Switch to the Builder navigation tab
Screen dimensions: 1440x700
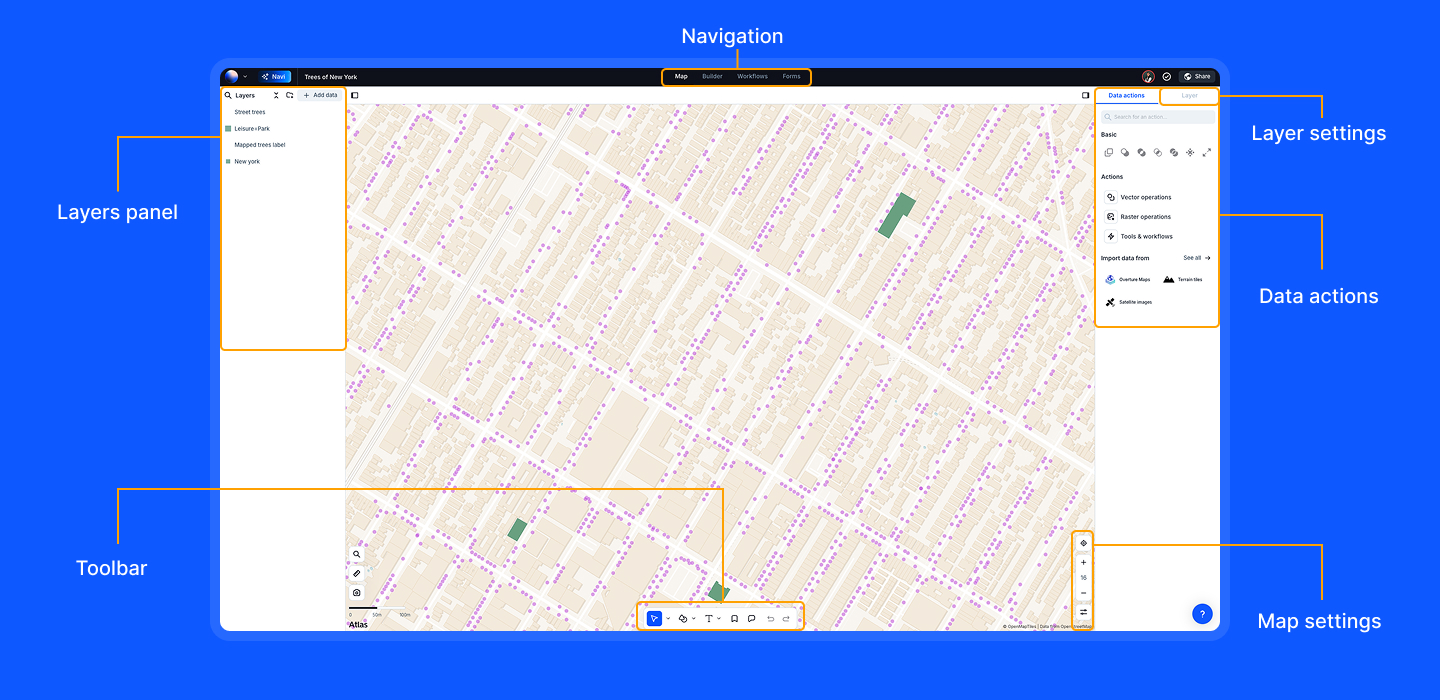712,77
